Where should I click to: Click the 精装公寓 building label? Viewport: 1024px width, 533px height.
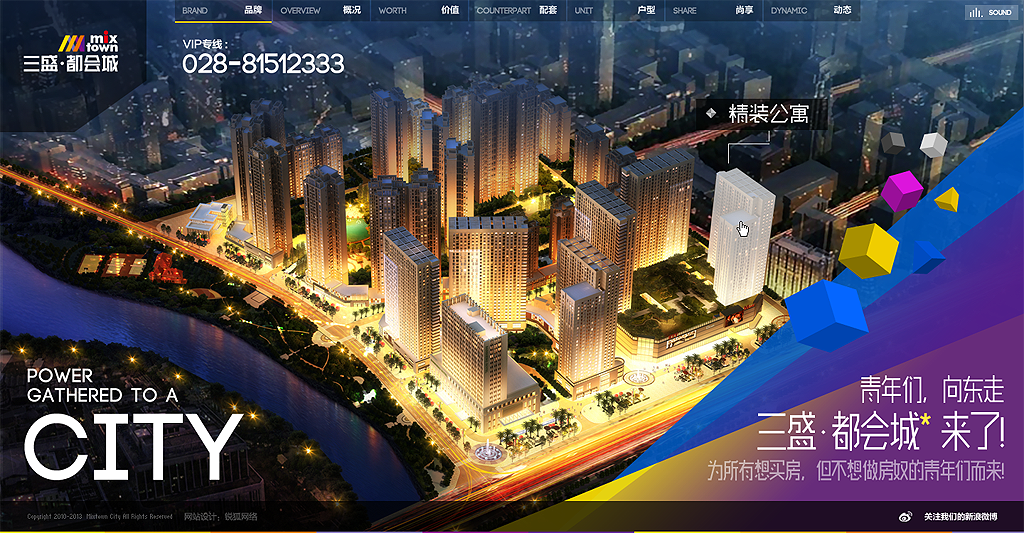coord(768,114)
